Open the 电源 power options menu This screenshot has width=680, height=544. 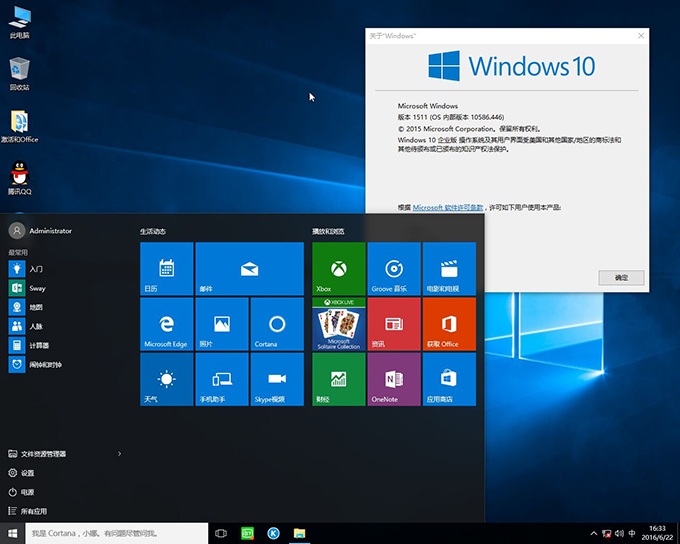pyautogui.click(x=28, y=492)
